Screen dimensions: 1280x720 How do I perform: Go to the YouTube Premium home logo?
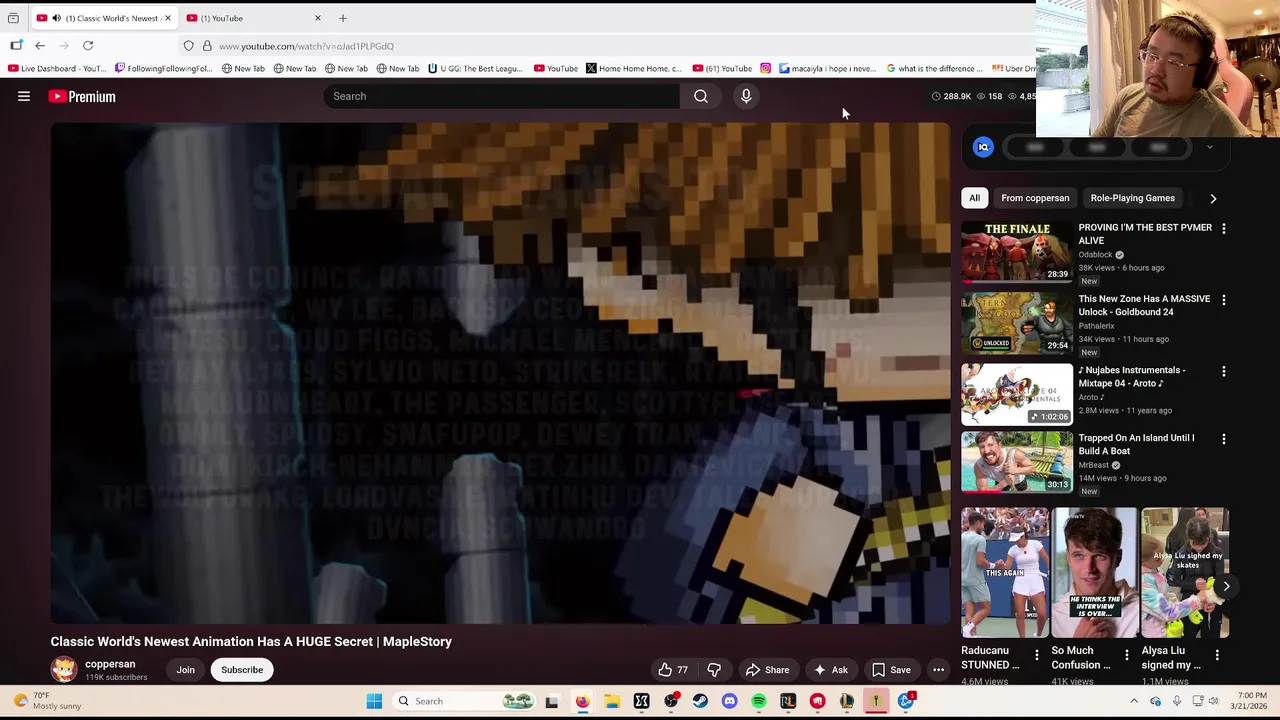[82, 96]
